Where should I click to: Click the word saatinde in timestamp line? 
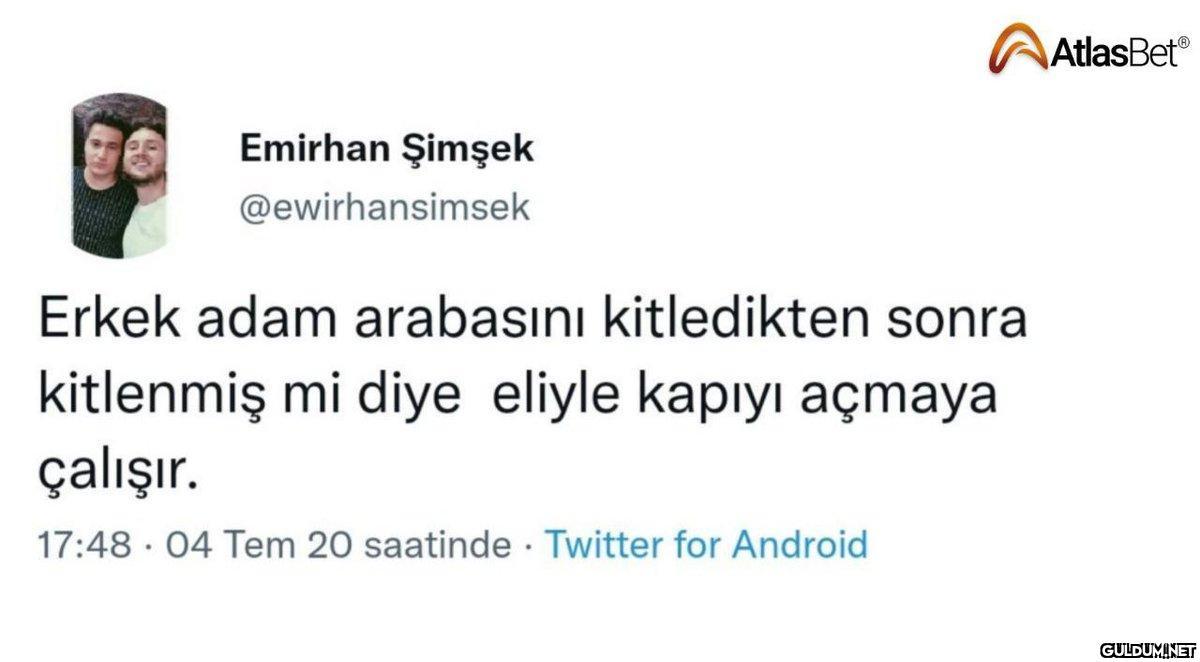coord(436,545)
